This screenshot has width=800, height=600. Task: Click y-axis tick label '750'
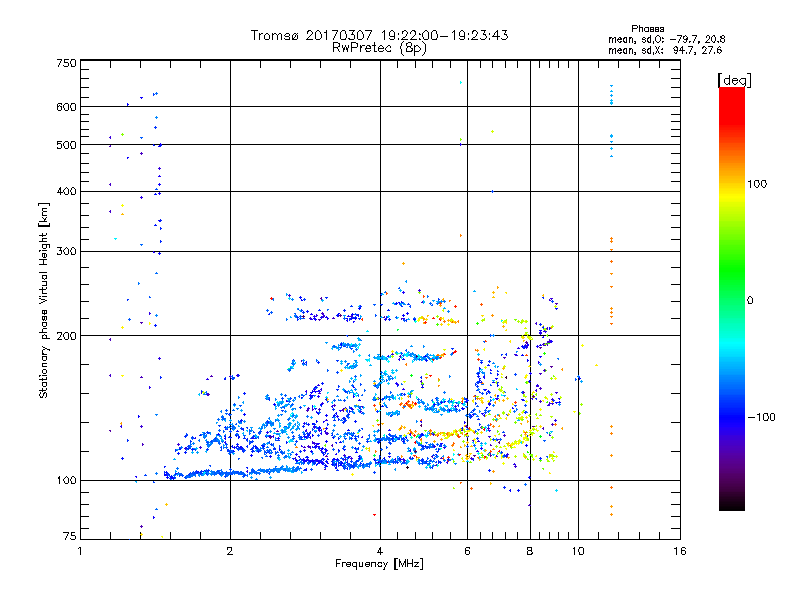(66, 63)
